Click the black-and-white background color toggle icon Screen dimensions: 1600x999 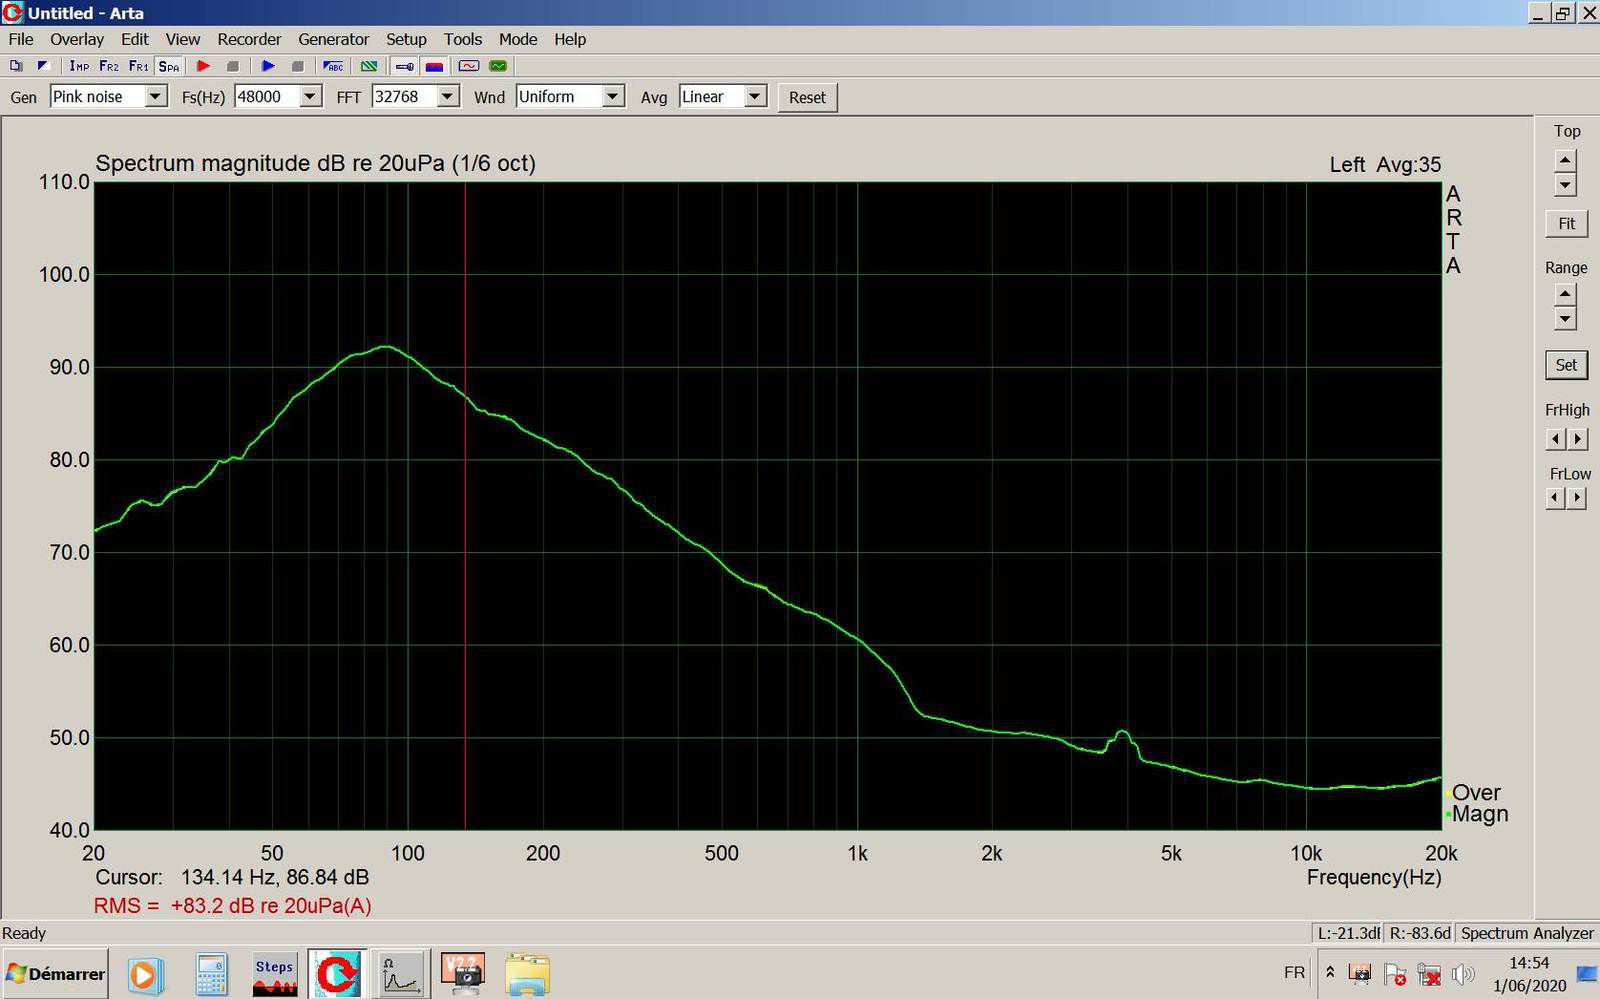[x=42, y=66]
